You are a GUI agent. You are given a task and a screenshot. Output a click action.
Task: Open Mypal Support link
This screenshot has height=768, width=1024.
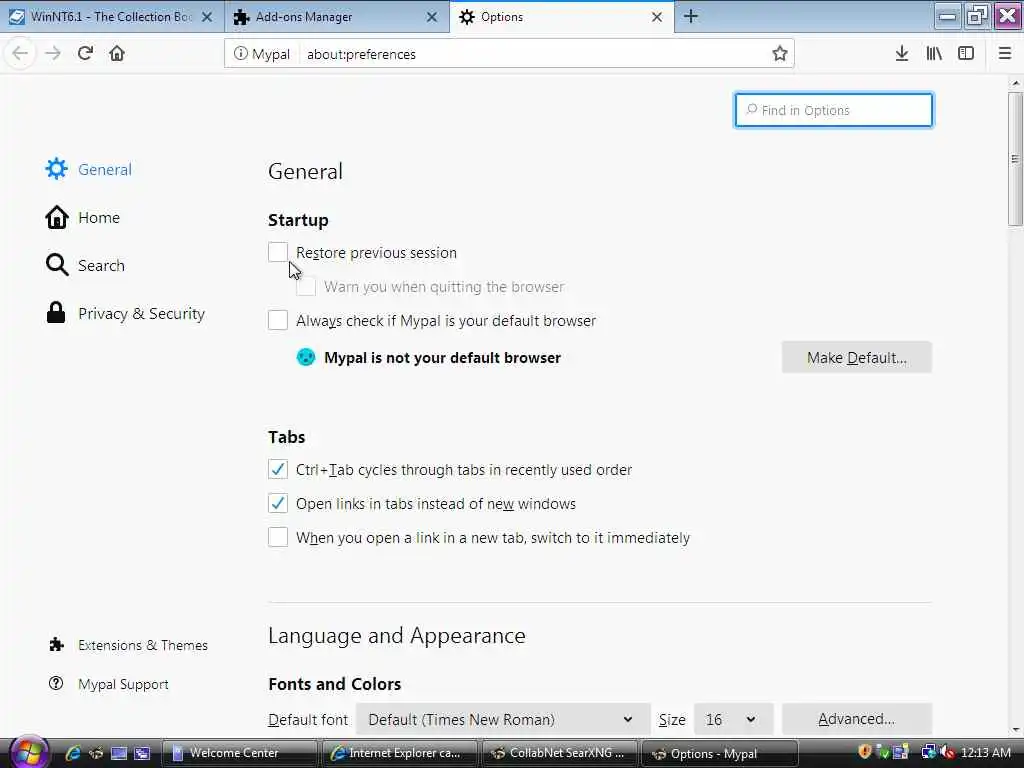(109, 684)
